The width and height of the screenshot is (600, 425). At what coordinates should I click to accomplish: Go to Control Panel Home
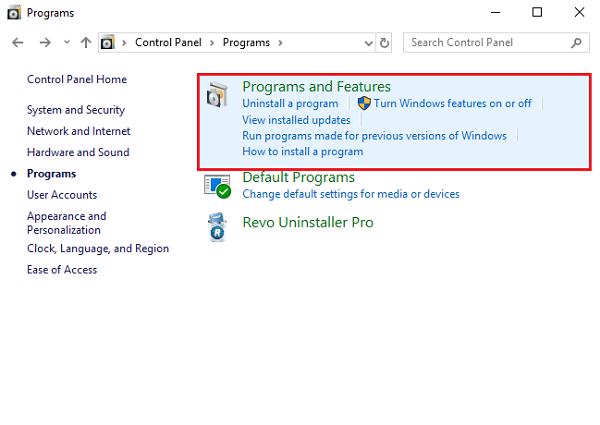tap(77, 79)
